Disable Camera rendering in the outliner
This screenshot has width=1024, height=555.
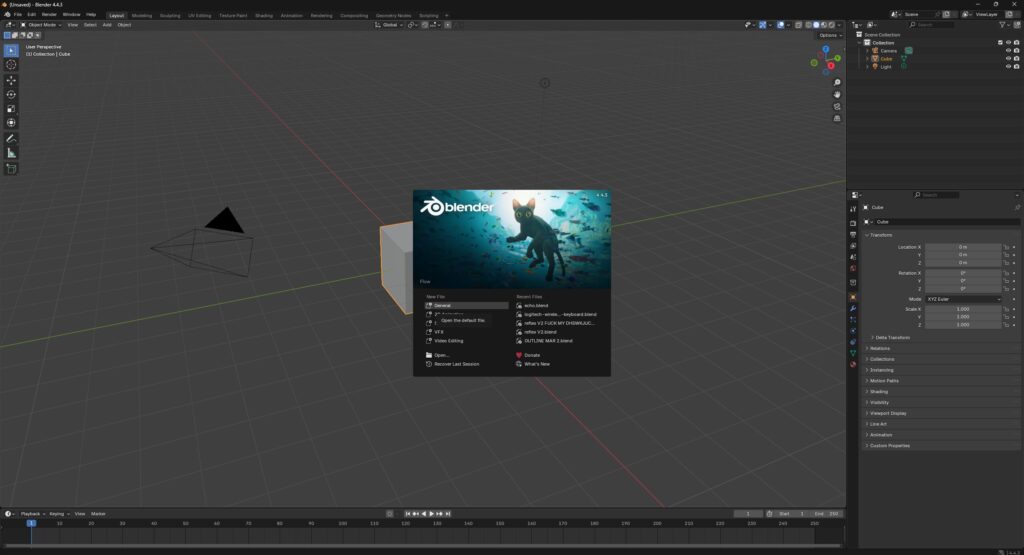(x=1015, y=51)
